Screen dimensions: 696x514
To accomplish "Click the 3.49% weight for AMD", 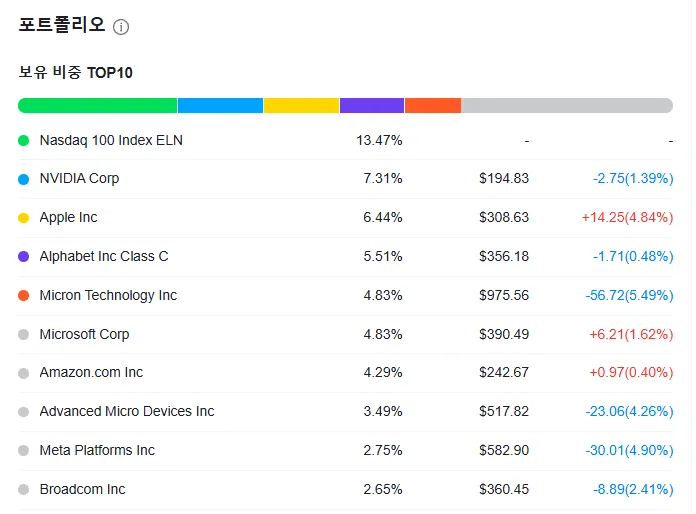I will (383, 411).
